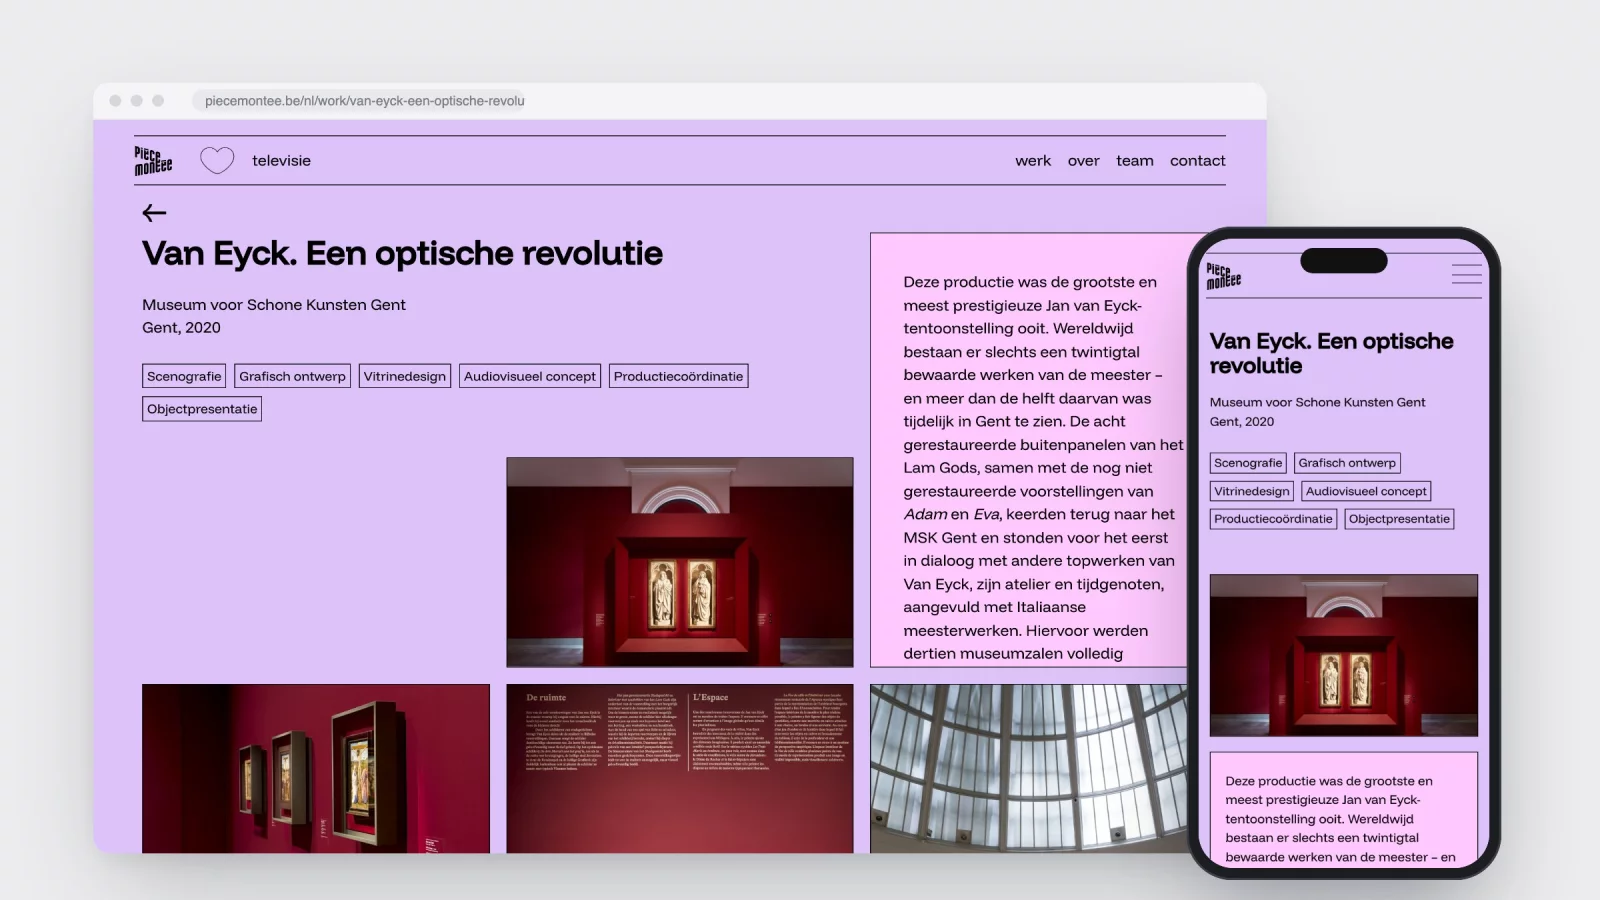
Task: Click the back arrow above the title
Action: coord(154,213)
